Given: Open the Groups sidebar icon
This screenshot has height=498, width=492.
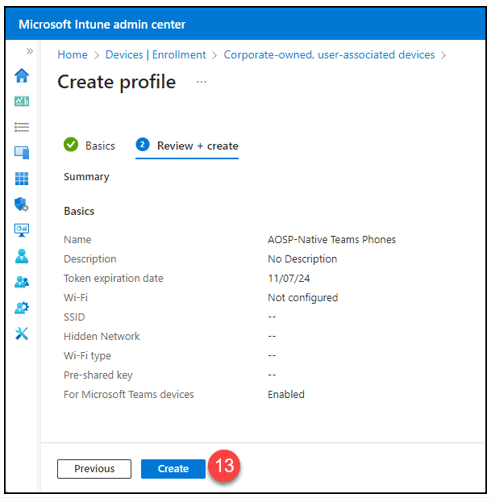Looking at the screenshot, I should (22, 282).
